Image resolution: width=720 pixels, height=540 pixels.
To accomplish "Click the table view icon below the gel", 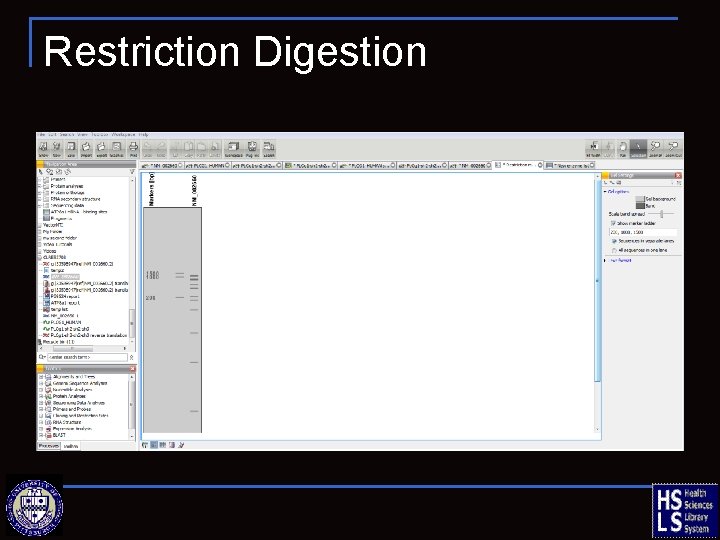I will (163, 445).
